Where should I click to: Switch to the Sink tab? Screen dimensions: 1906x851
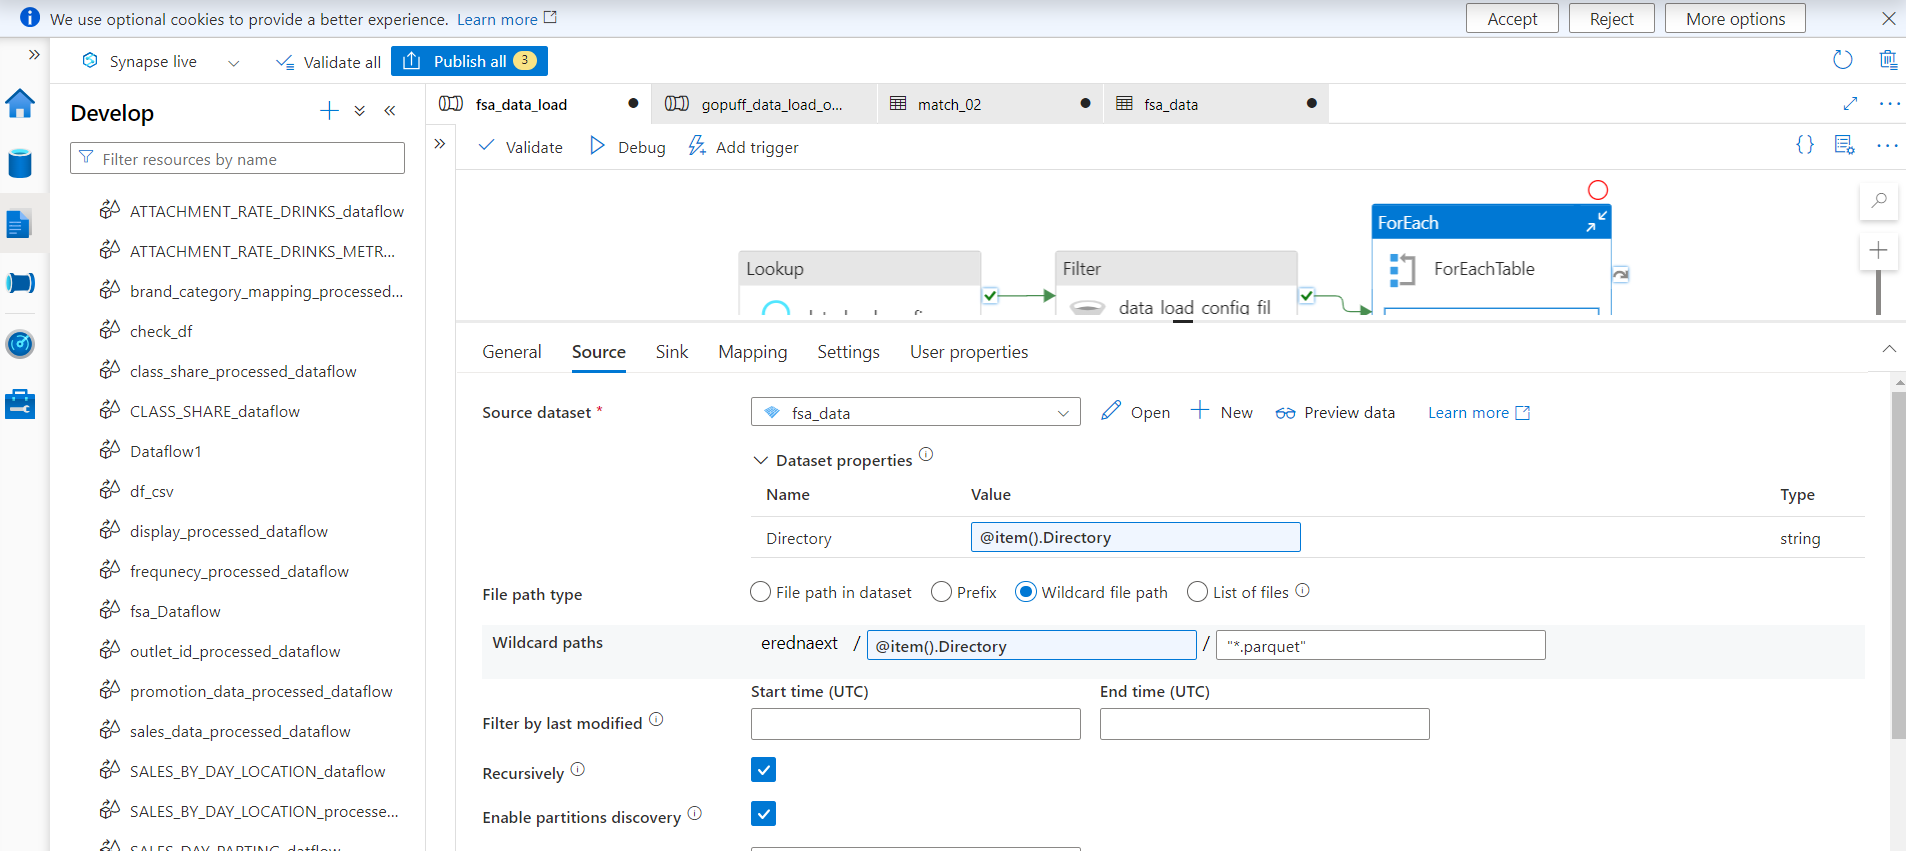click(672, 352)
